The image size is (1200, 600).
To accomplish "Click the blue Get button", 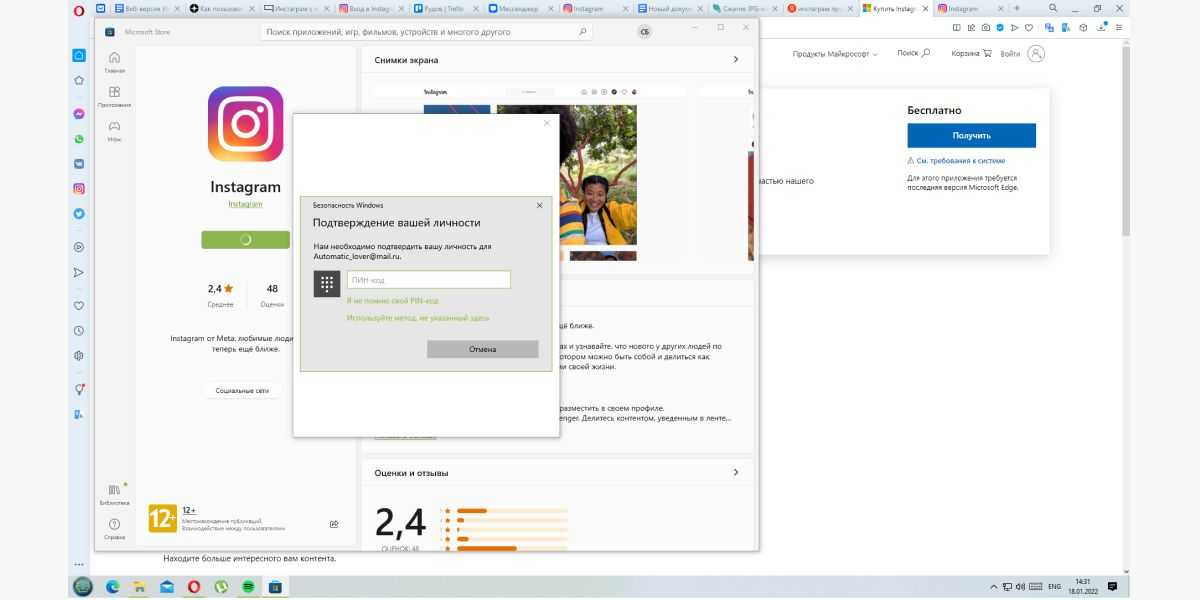I will tap(971, 135).
